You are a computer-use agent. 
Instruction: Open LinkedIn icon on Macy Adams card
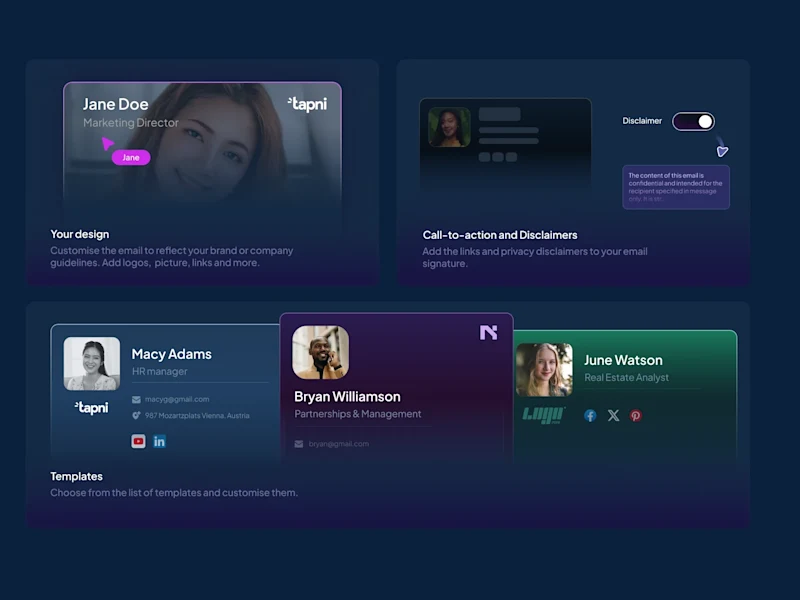159,441
